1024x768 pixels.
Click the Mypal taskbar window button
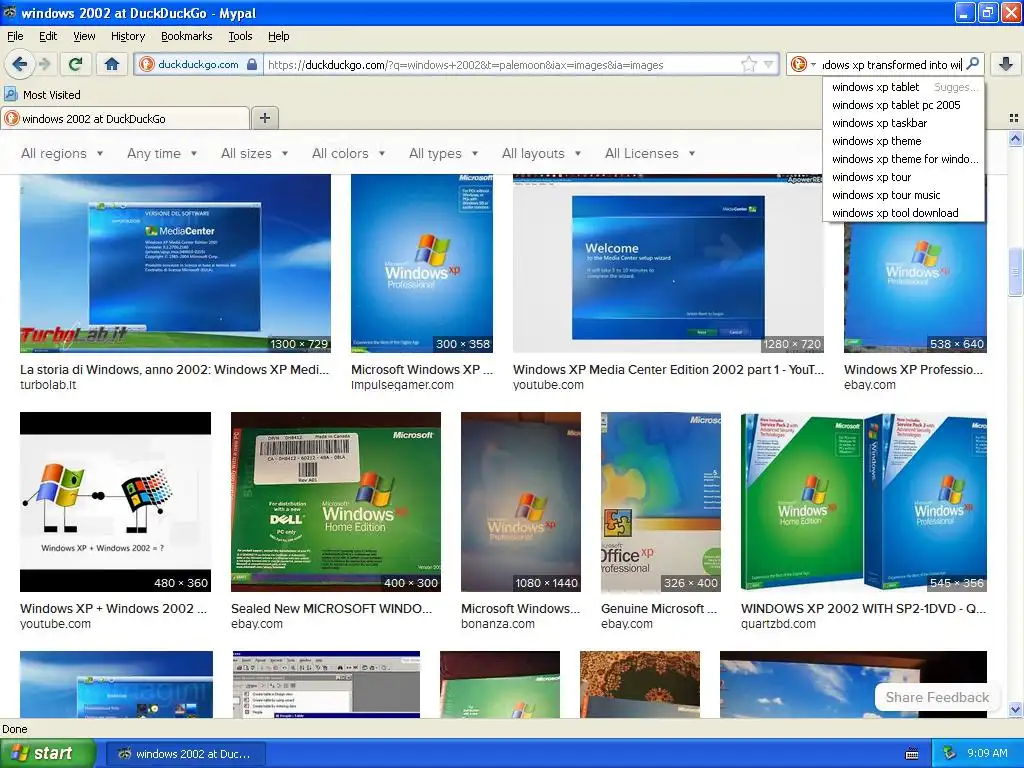point(185,754)
